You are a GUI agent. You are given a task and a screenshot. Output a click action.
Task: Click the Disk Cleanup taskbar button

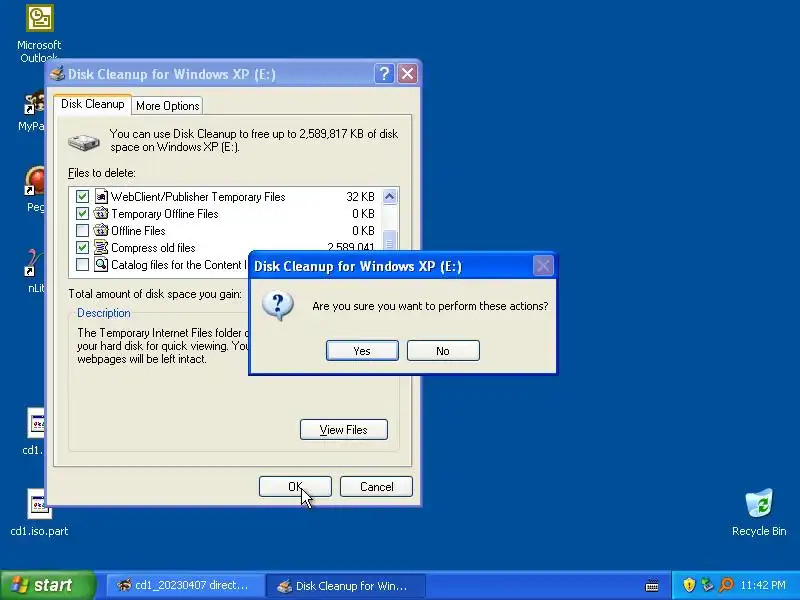coord(345,586)
